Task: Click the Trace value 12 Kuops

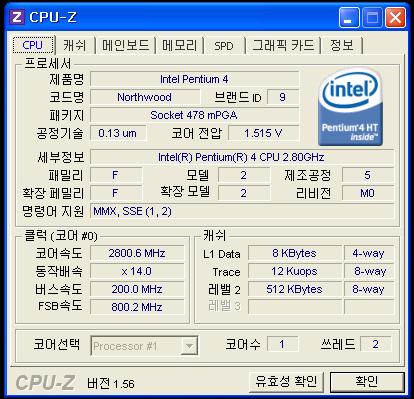Action: (295, 271)
